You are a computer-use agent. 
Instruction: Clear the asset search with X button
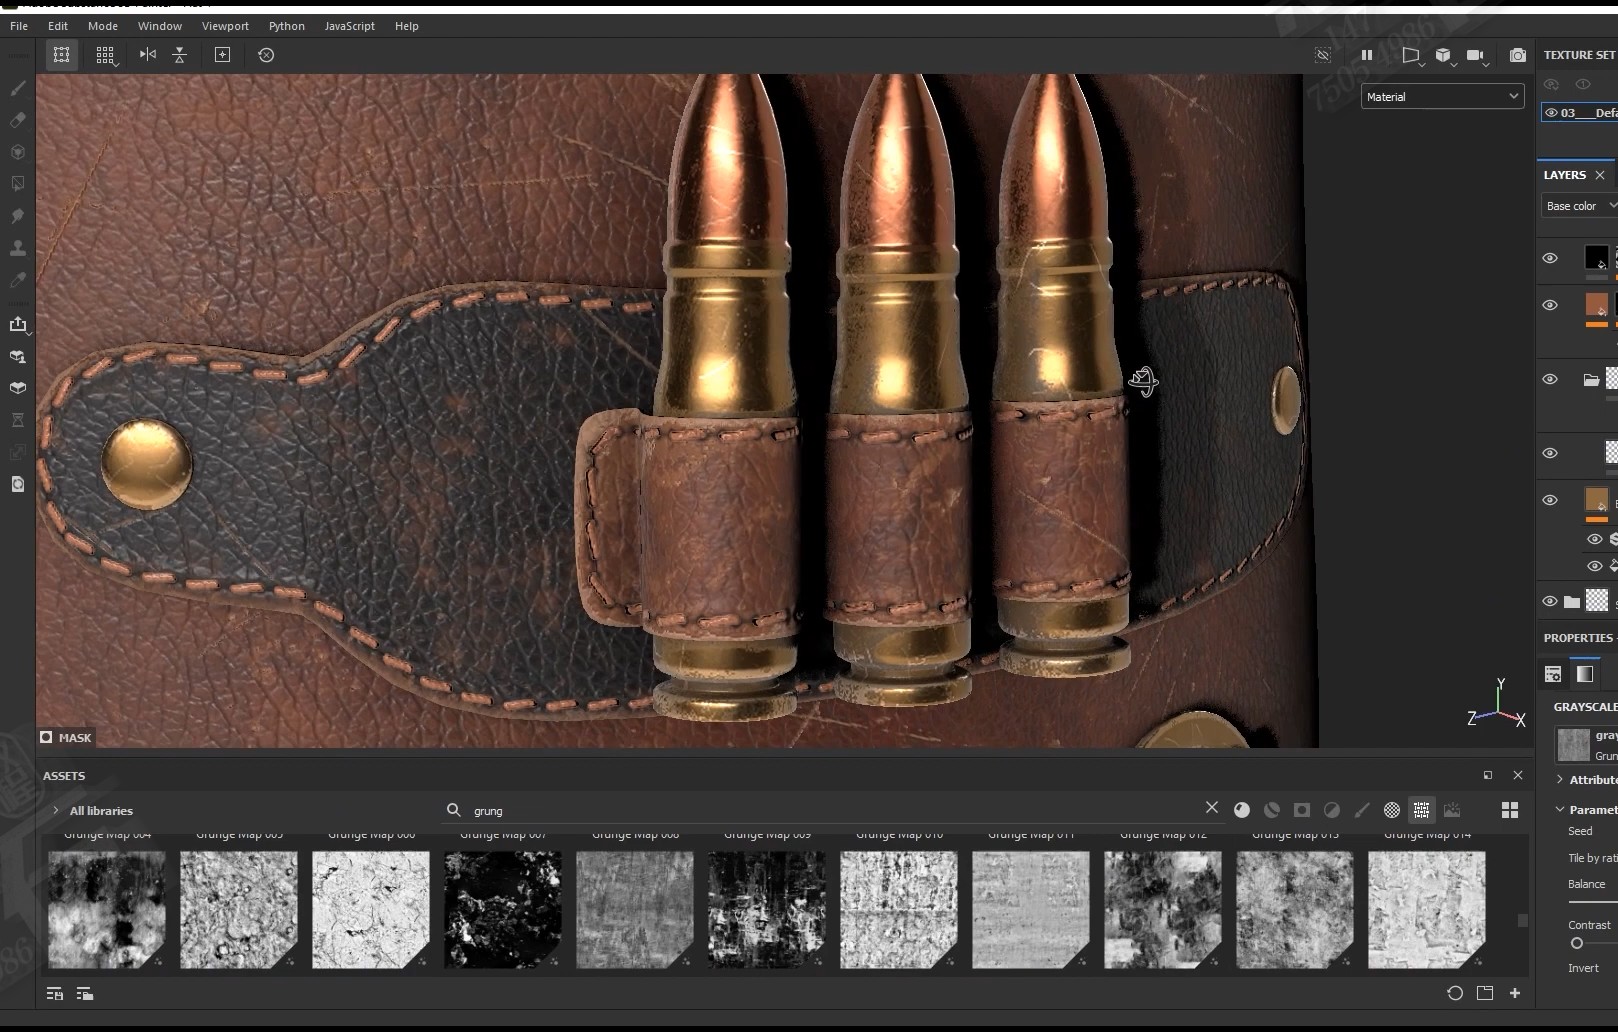(1212, 808)
